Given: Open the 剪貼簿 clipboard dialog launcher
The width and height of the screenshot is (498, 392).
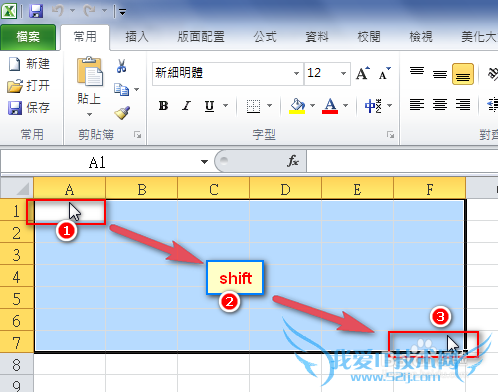Looking at the screenshot, I should coord(137,135).
